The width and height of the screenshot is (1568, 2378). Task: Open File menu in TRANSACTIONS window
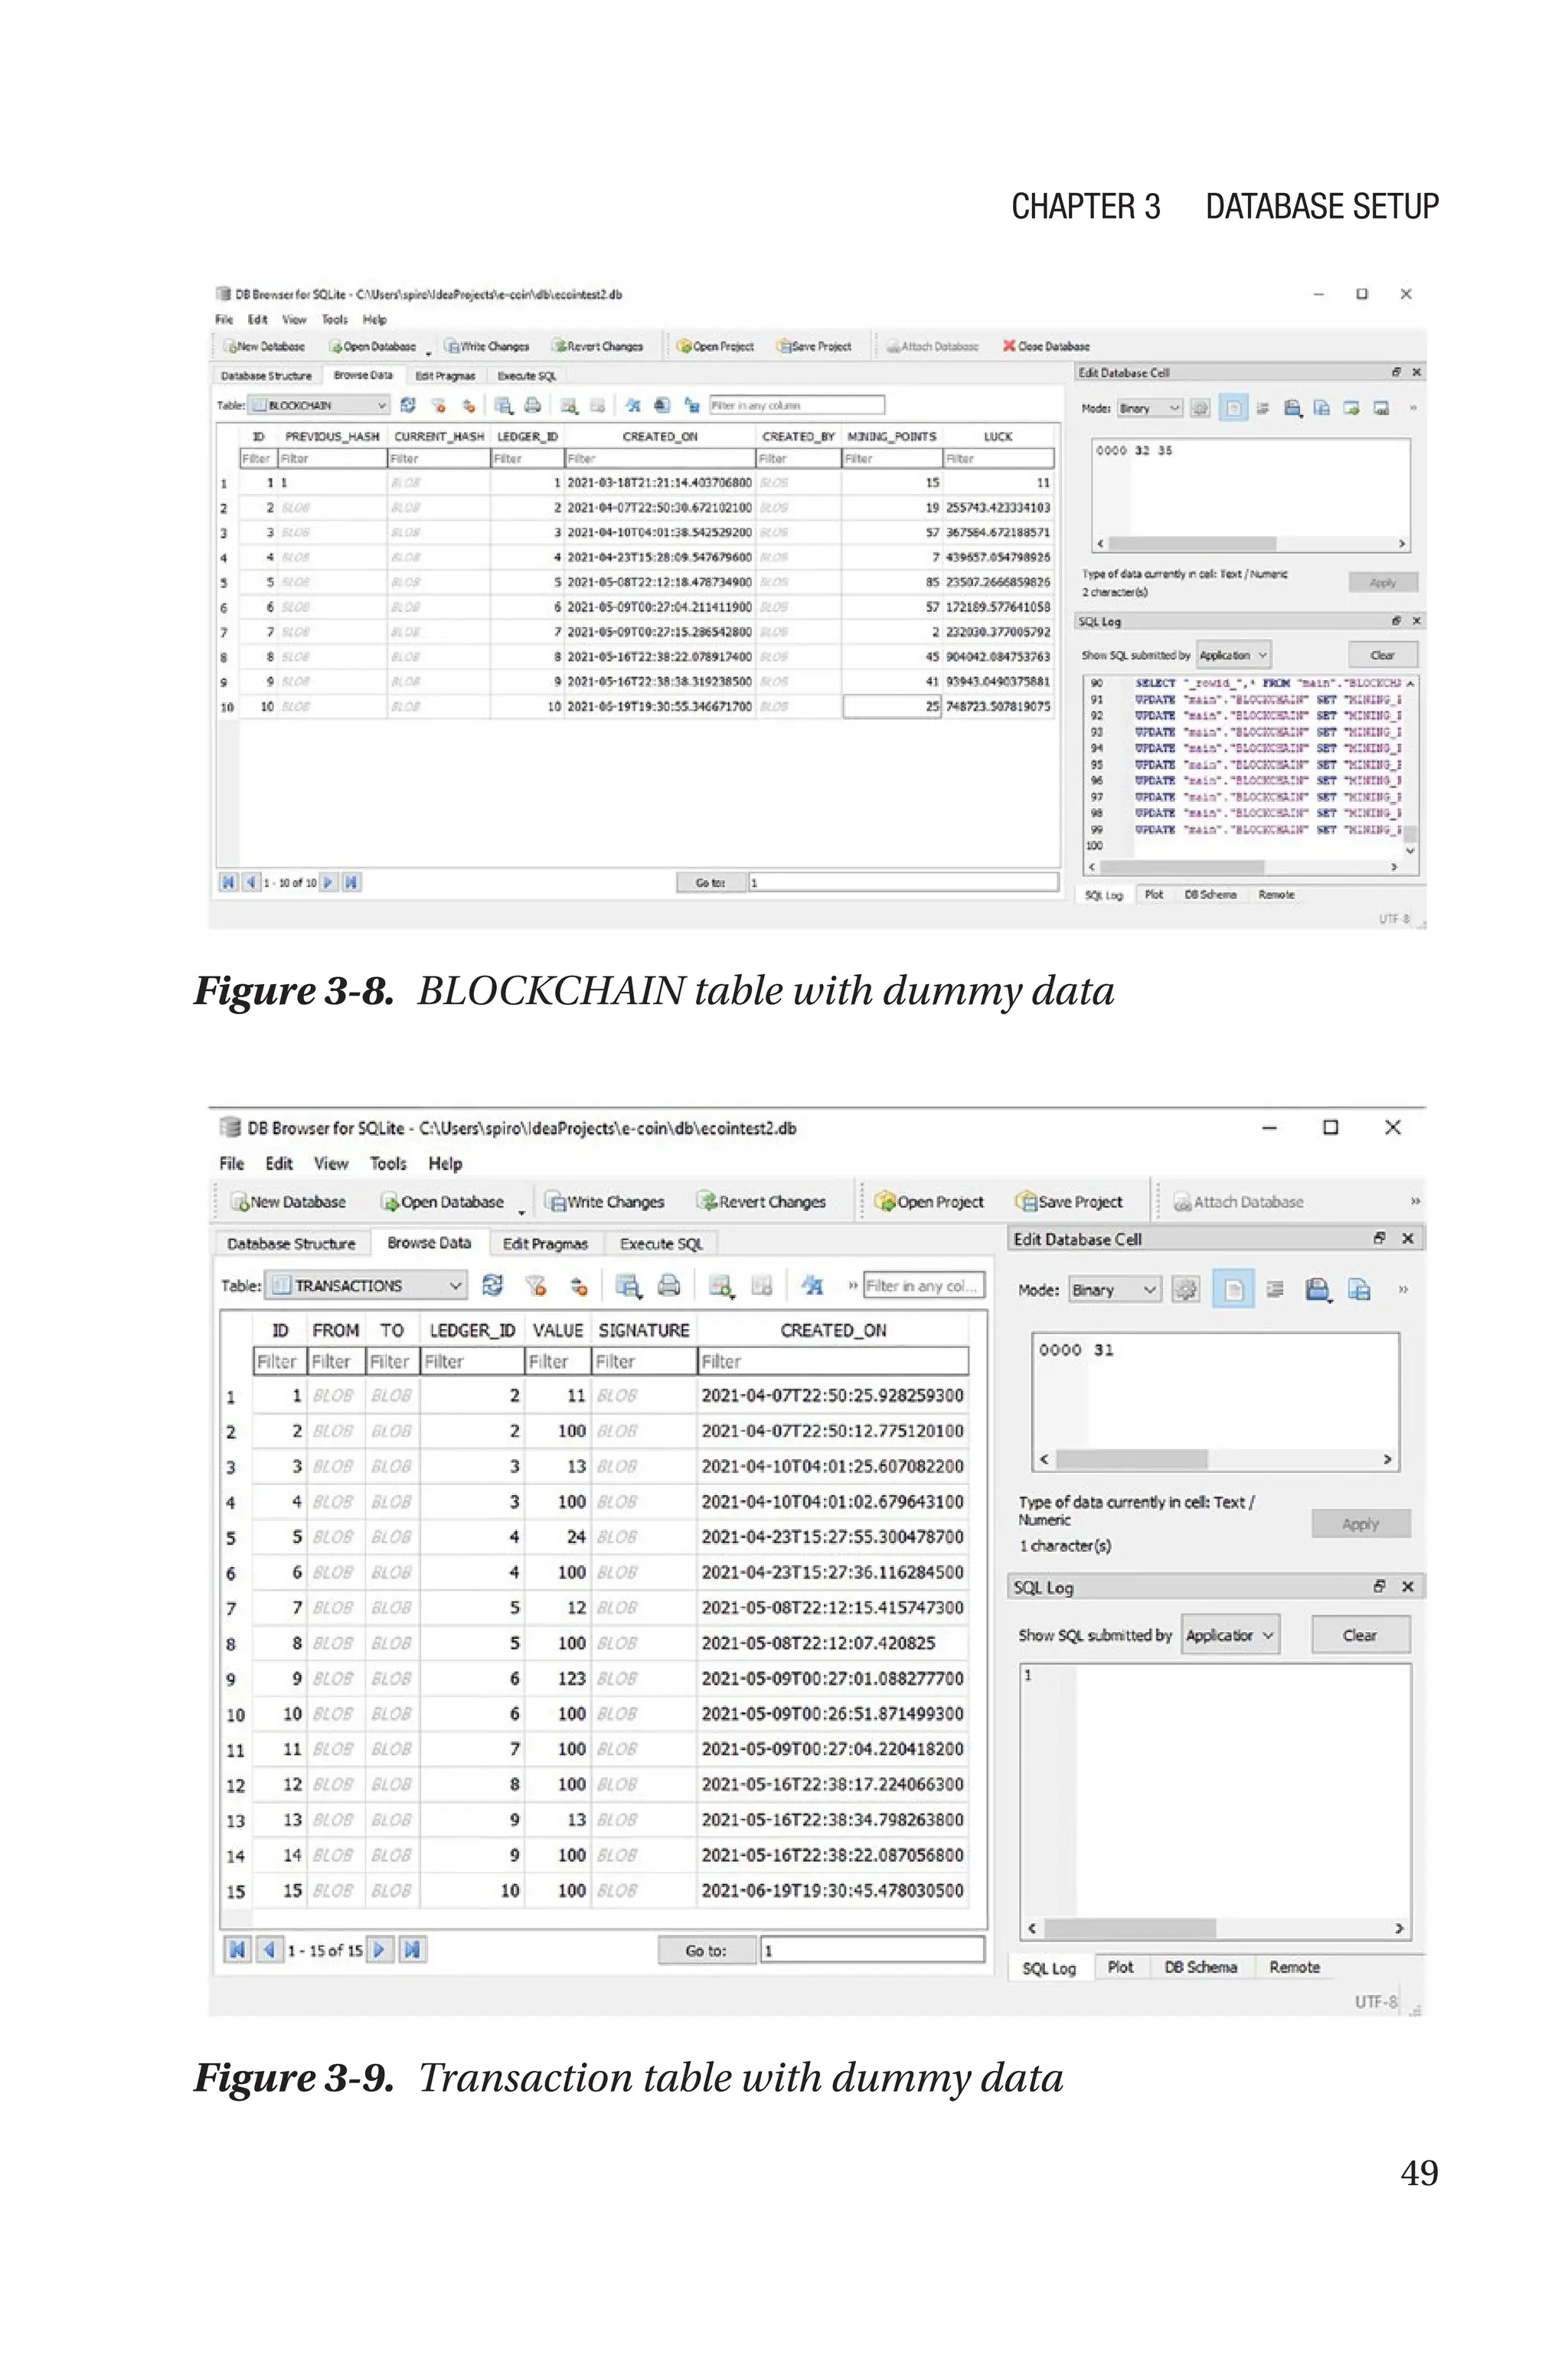231,1163
